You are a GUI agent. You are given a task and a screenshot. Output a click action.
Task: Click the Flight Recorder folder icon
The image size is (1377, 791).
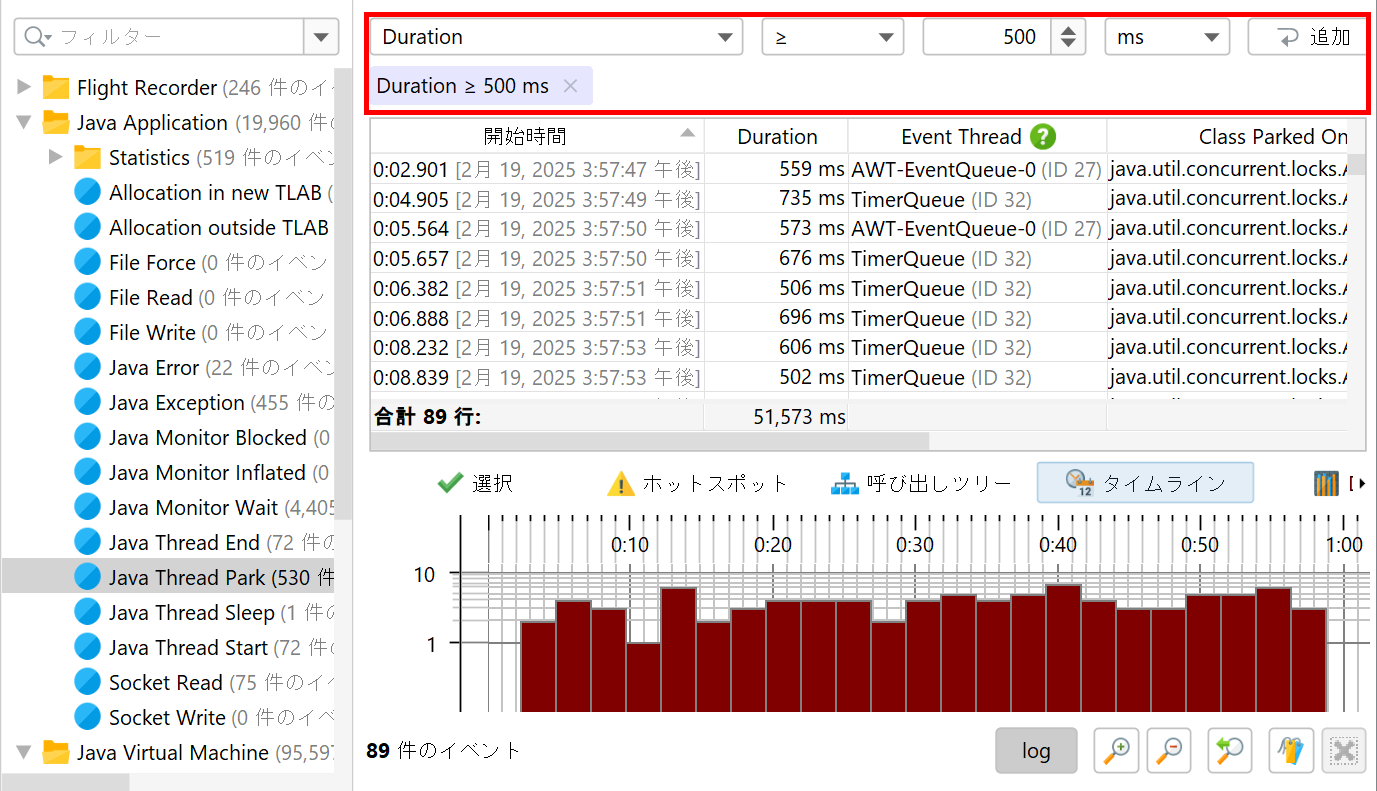pyautogui.click(x=56, y=88)
